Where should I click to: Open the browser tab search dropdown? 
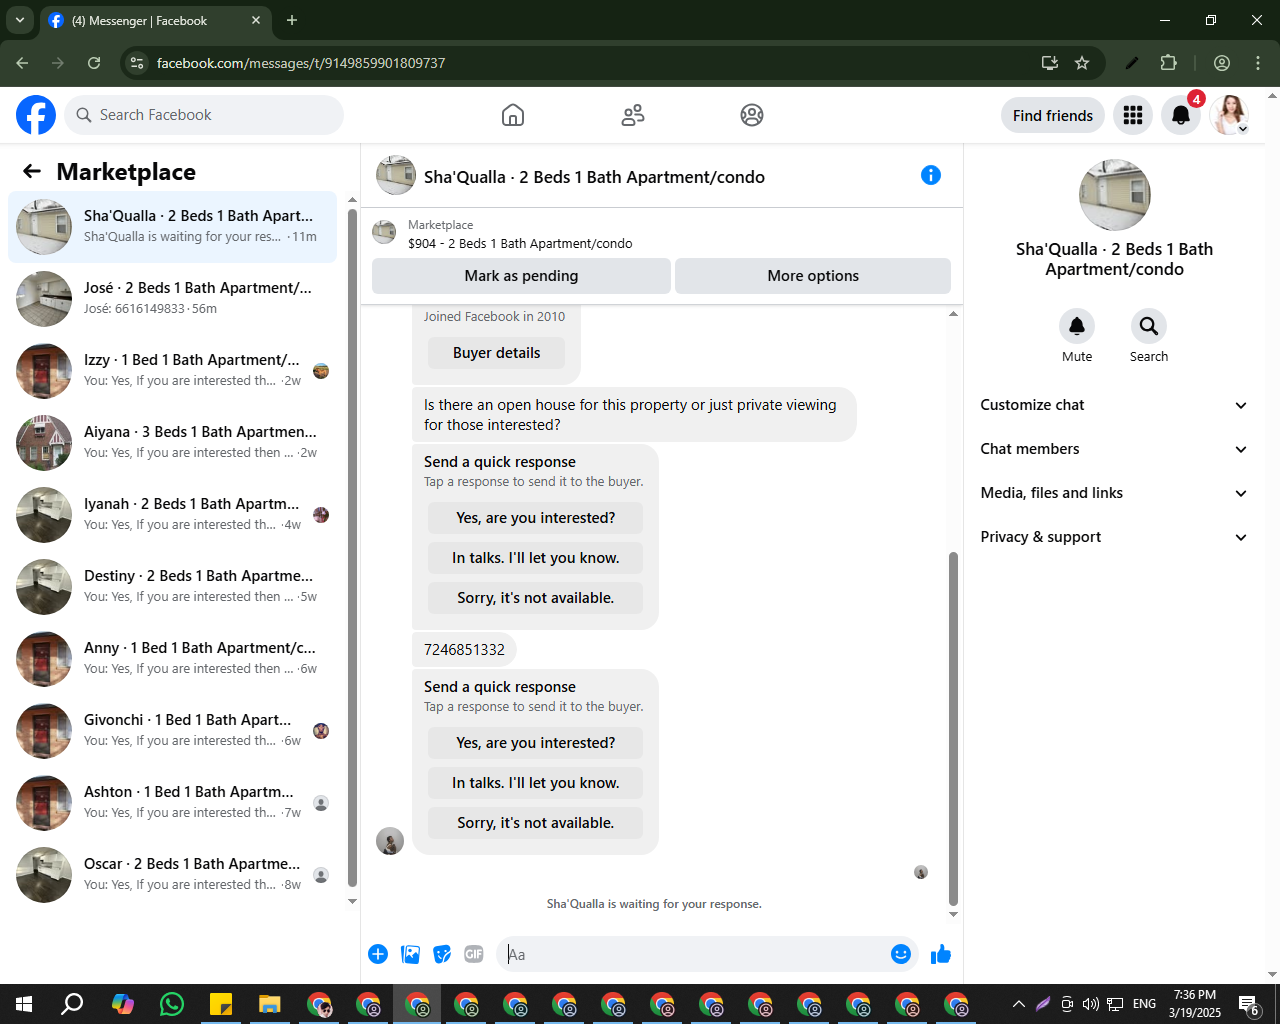(x=19, y=20)
